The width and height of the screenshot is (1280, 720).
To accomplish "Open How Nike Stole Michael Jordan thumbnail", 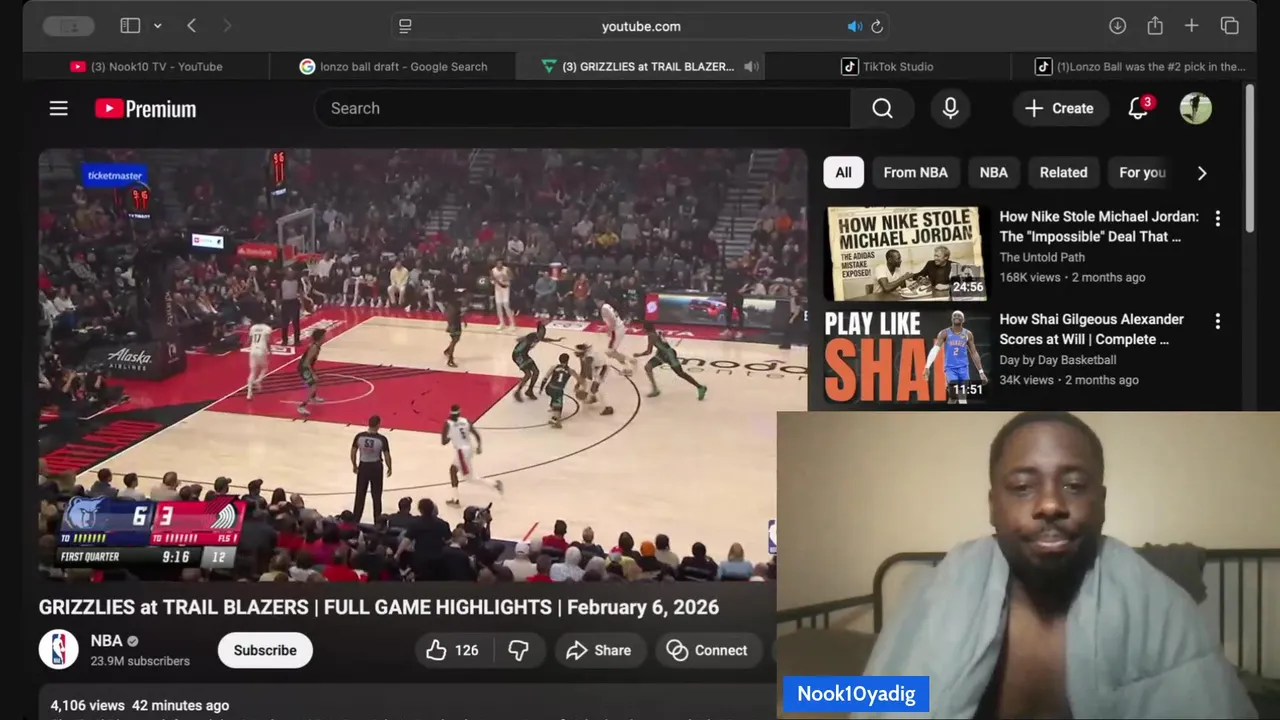I will click(x=906, y=253).
